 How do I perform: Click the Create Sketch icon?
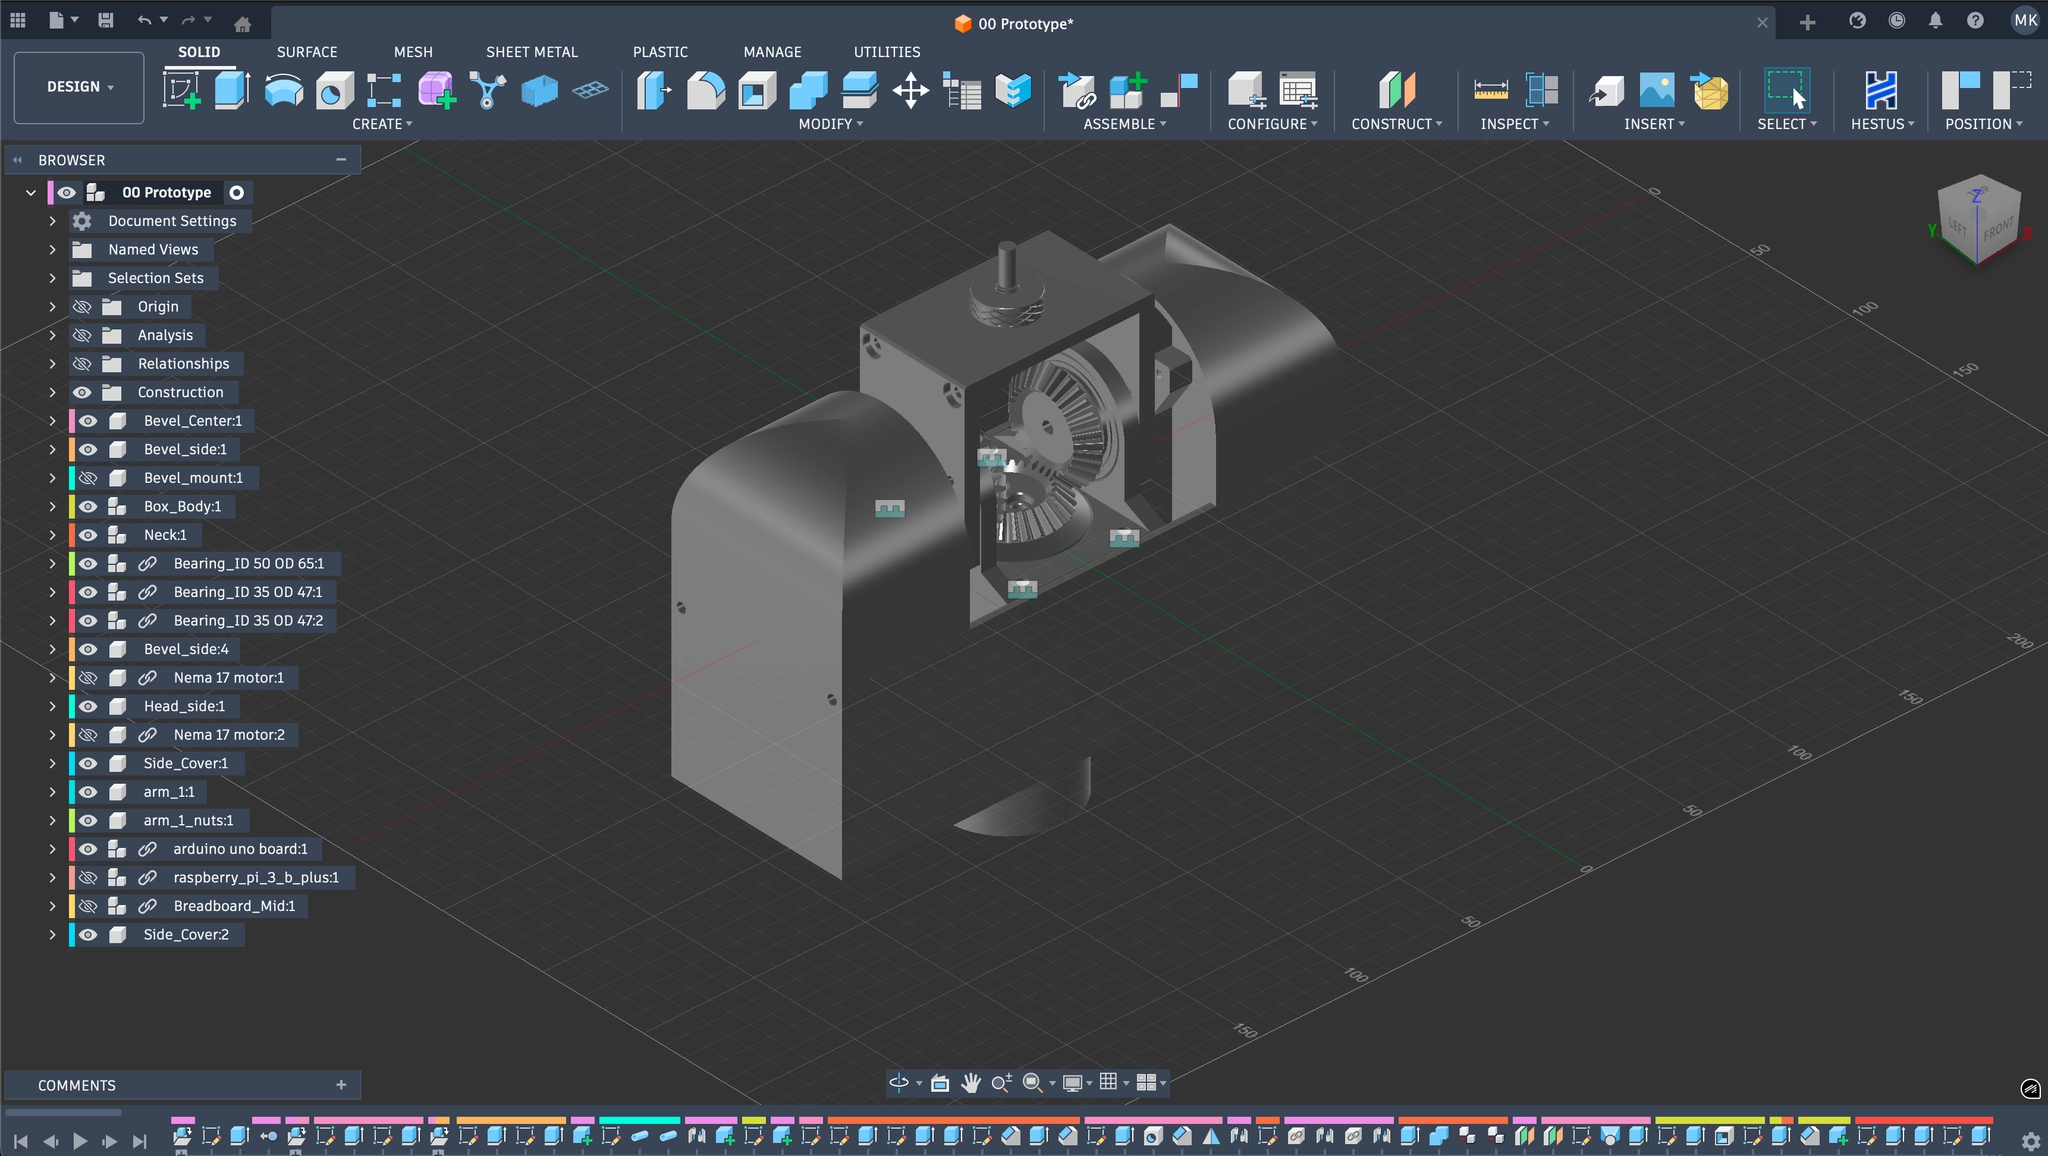[x=182, y=90]
